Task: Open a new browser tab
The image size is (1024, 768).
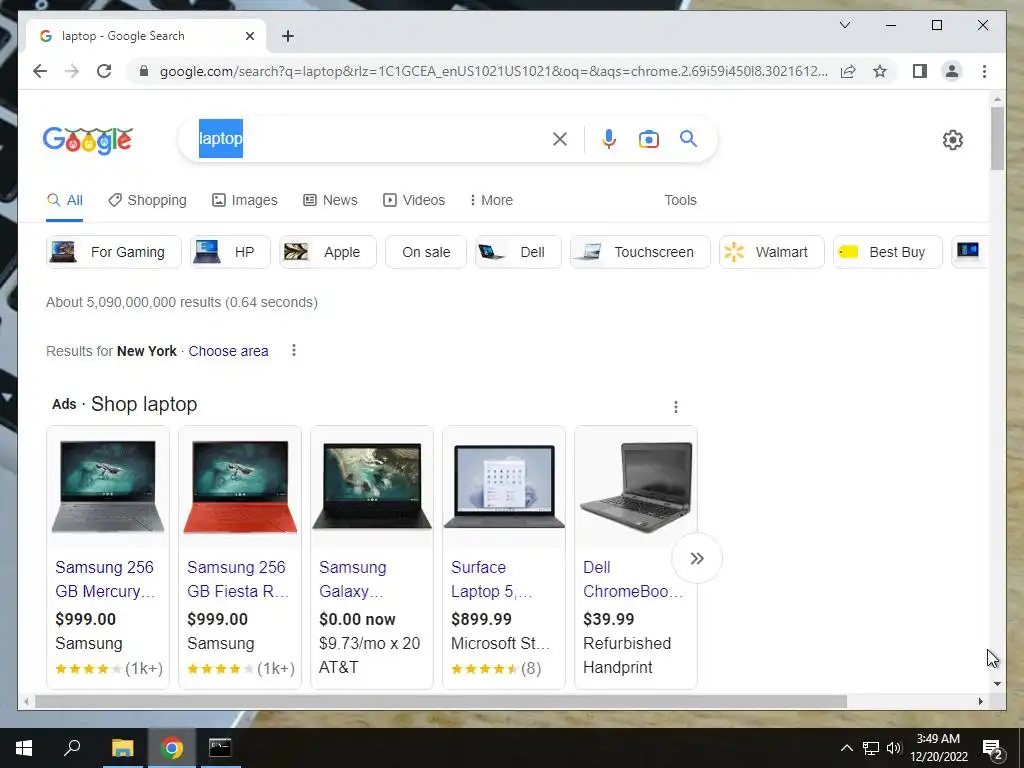Action: [287, 36]
